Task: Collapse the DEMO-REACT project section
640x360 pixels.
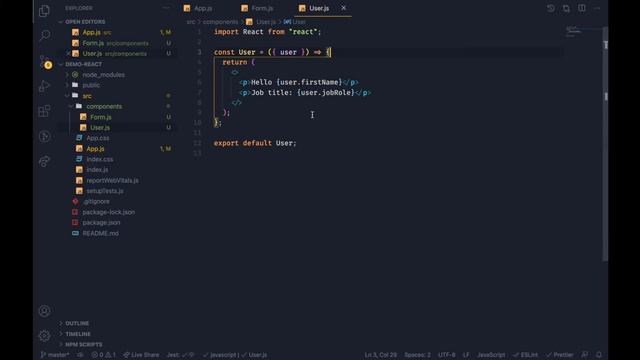Action: (84, 64)
